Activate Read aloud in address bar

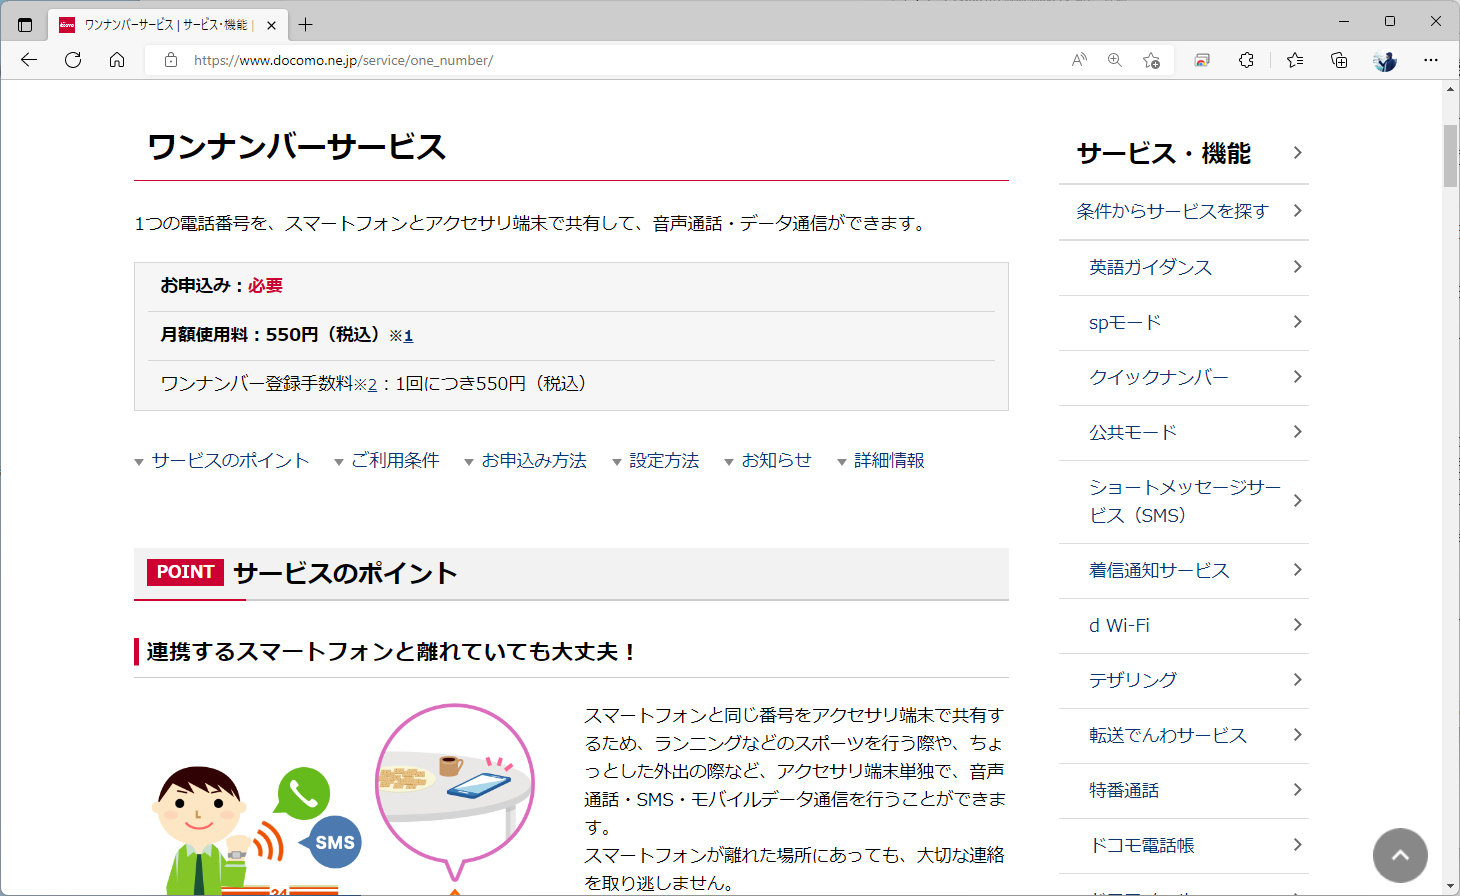click(x=1079, y=60)
